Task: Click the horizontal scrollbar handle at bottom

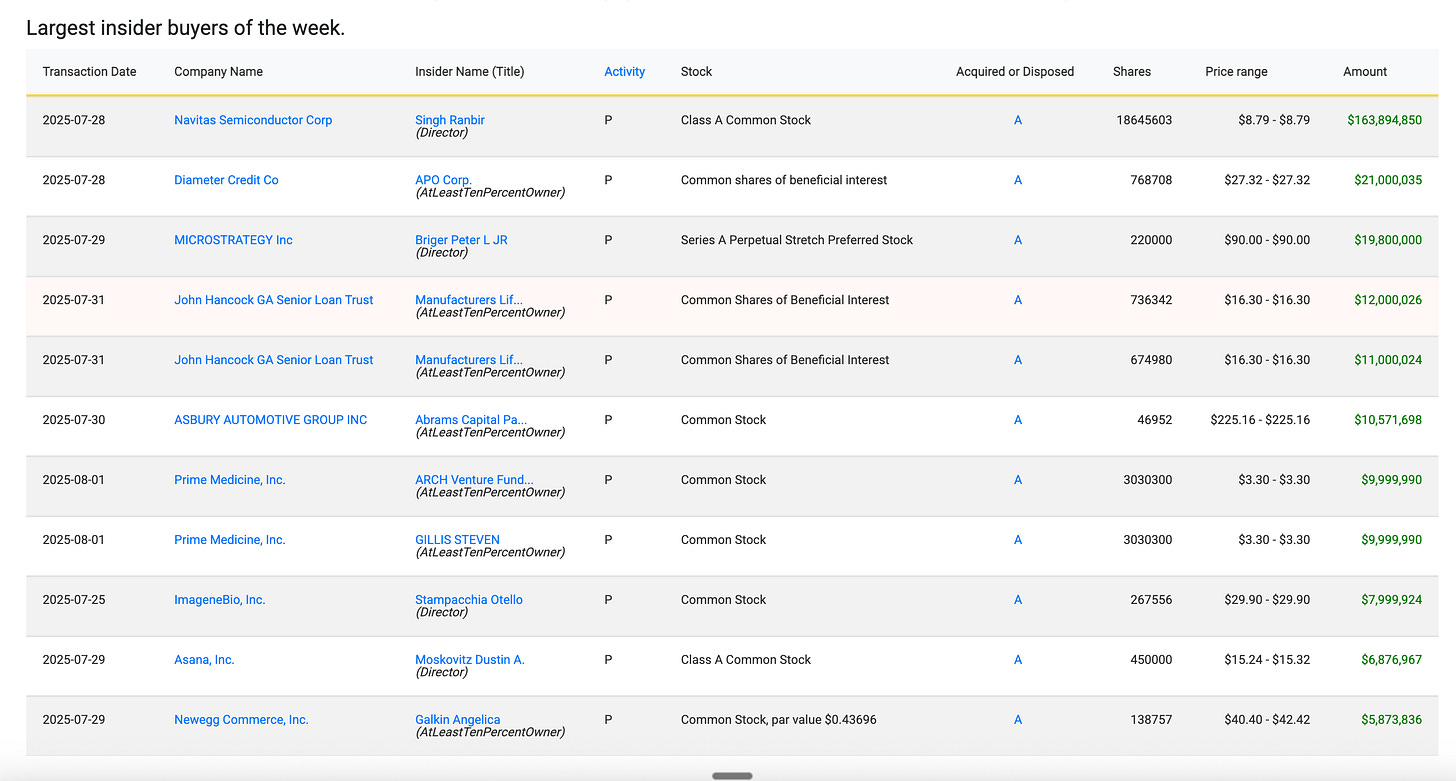Action: (732, 775)
